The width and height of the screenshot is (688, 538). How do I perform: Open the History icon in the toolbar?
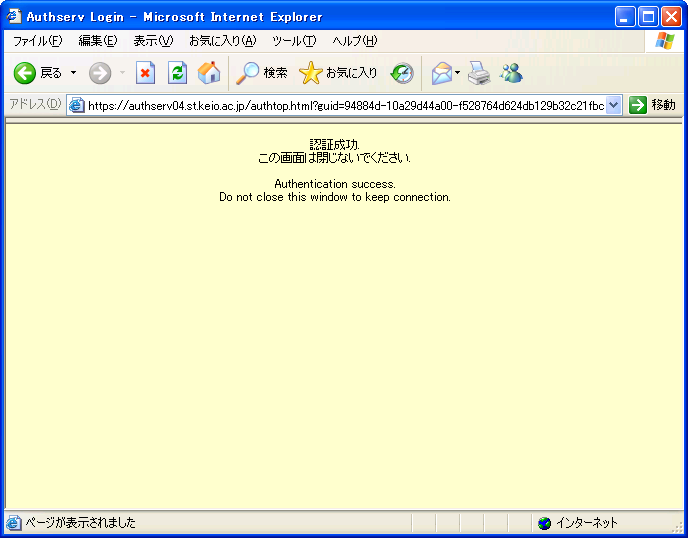pos(402,73)
